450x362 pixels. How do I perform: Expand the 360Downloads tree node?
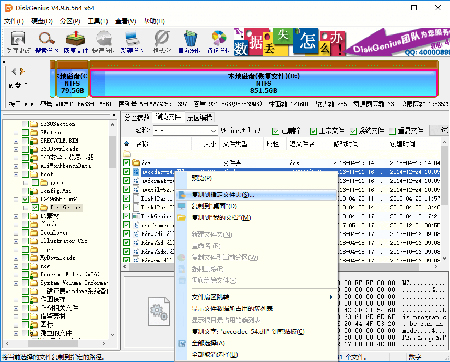[16, 149]
